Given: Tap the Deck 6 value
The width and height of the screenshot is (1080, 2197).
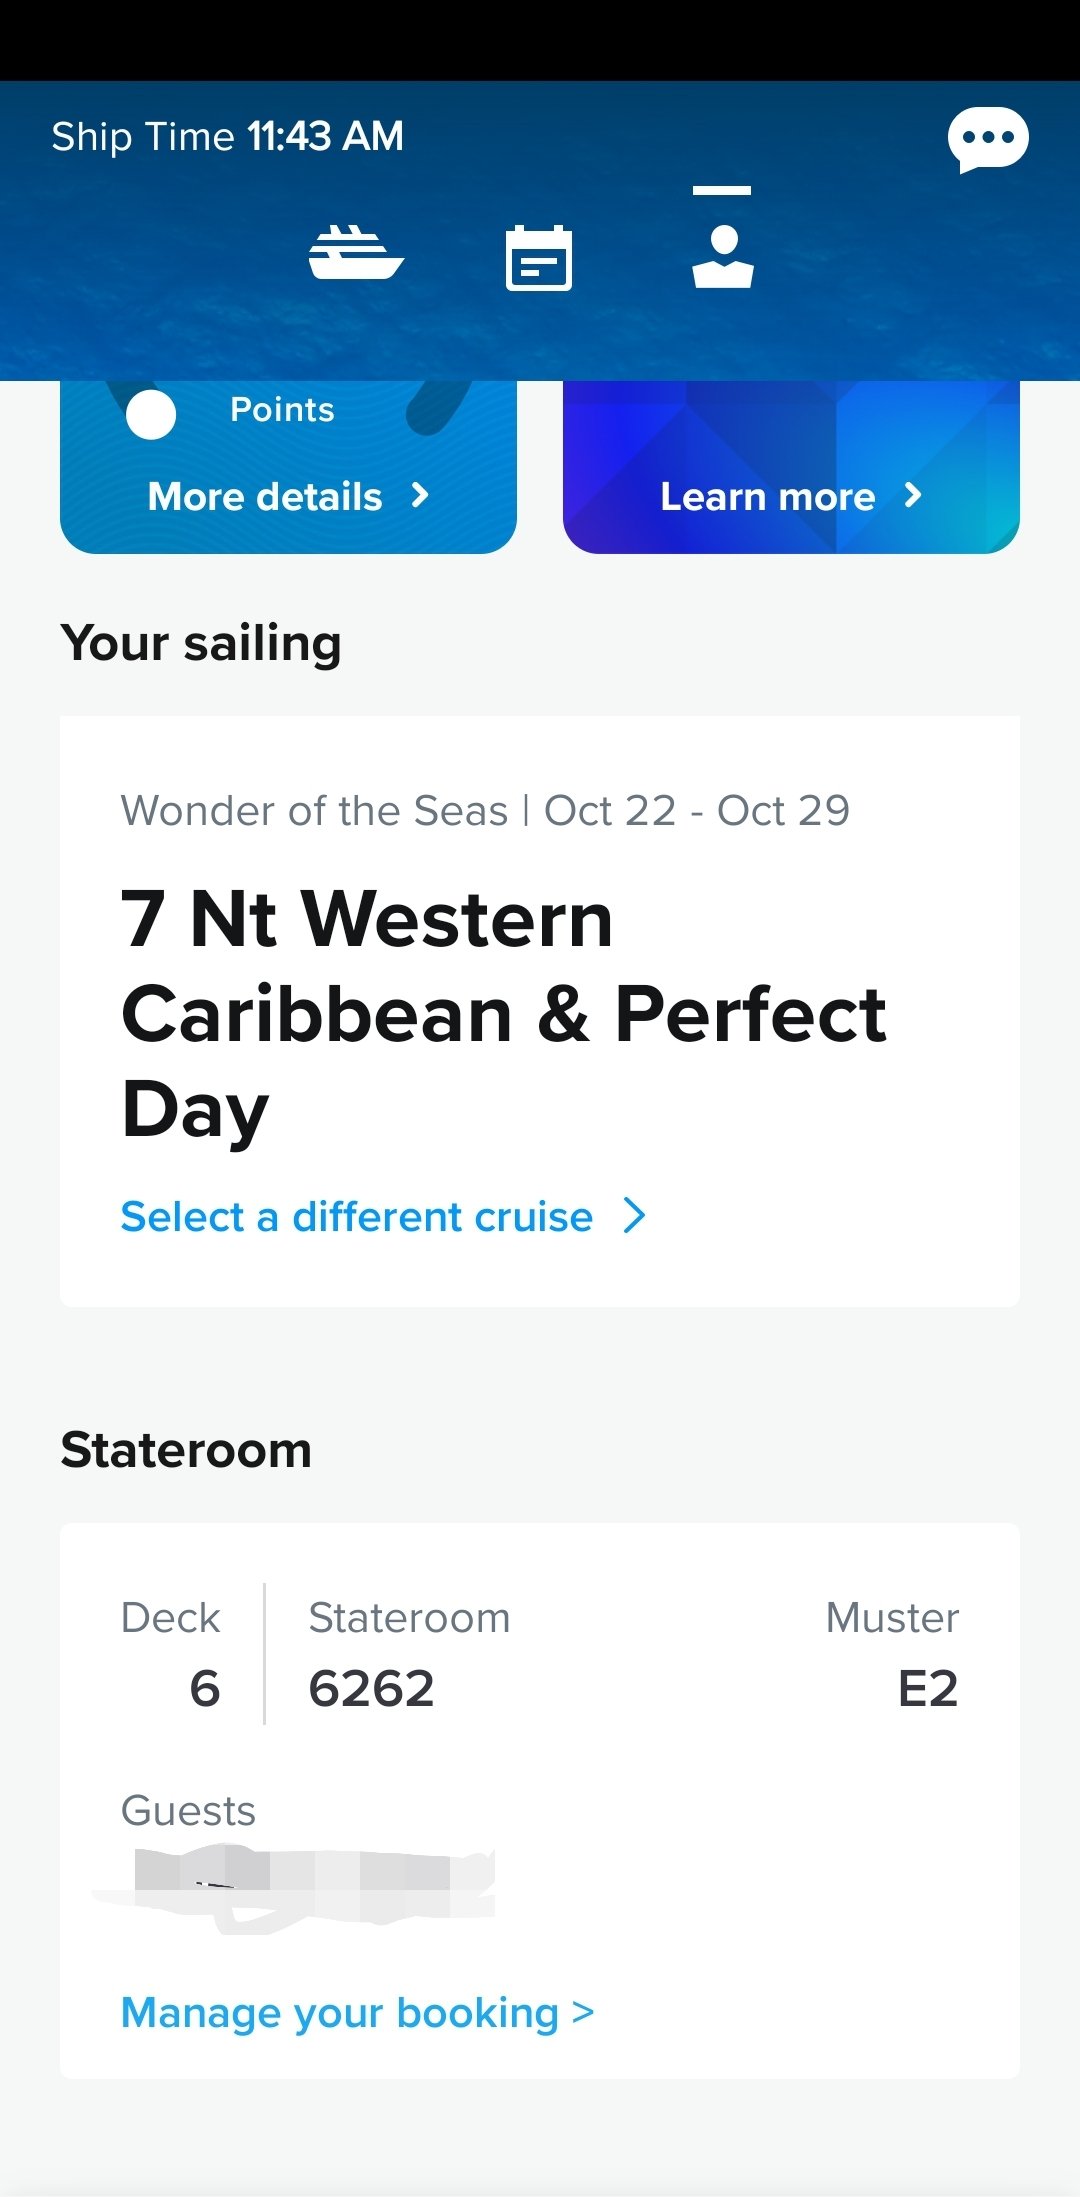Looking at the screenshot, I should (205, 1688).
